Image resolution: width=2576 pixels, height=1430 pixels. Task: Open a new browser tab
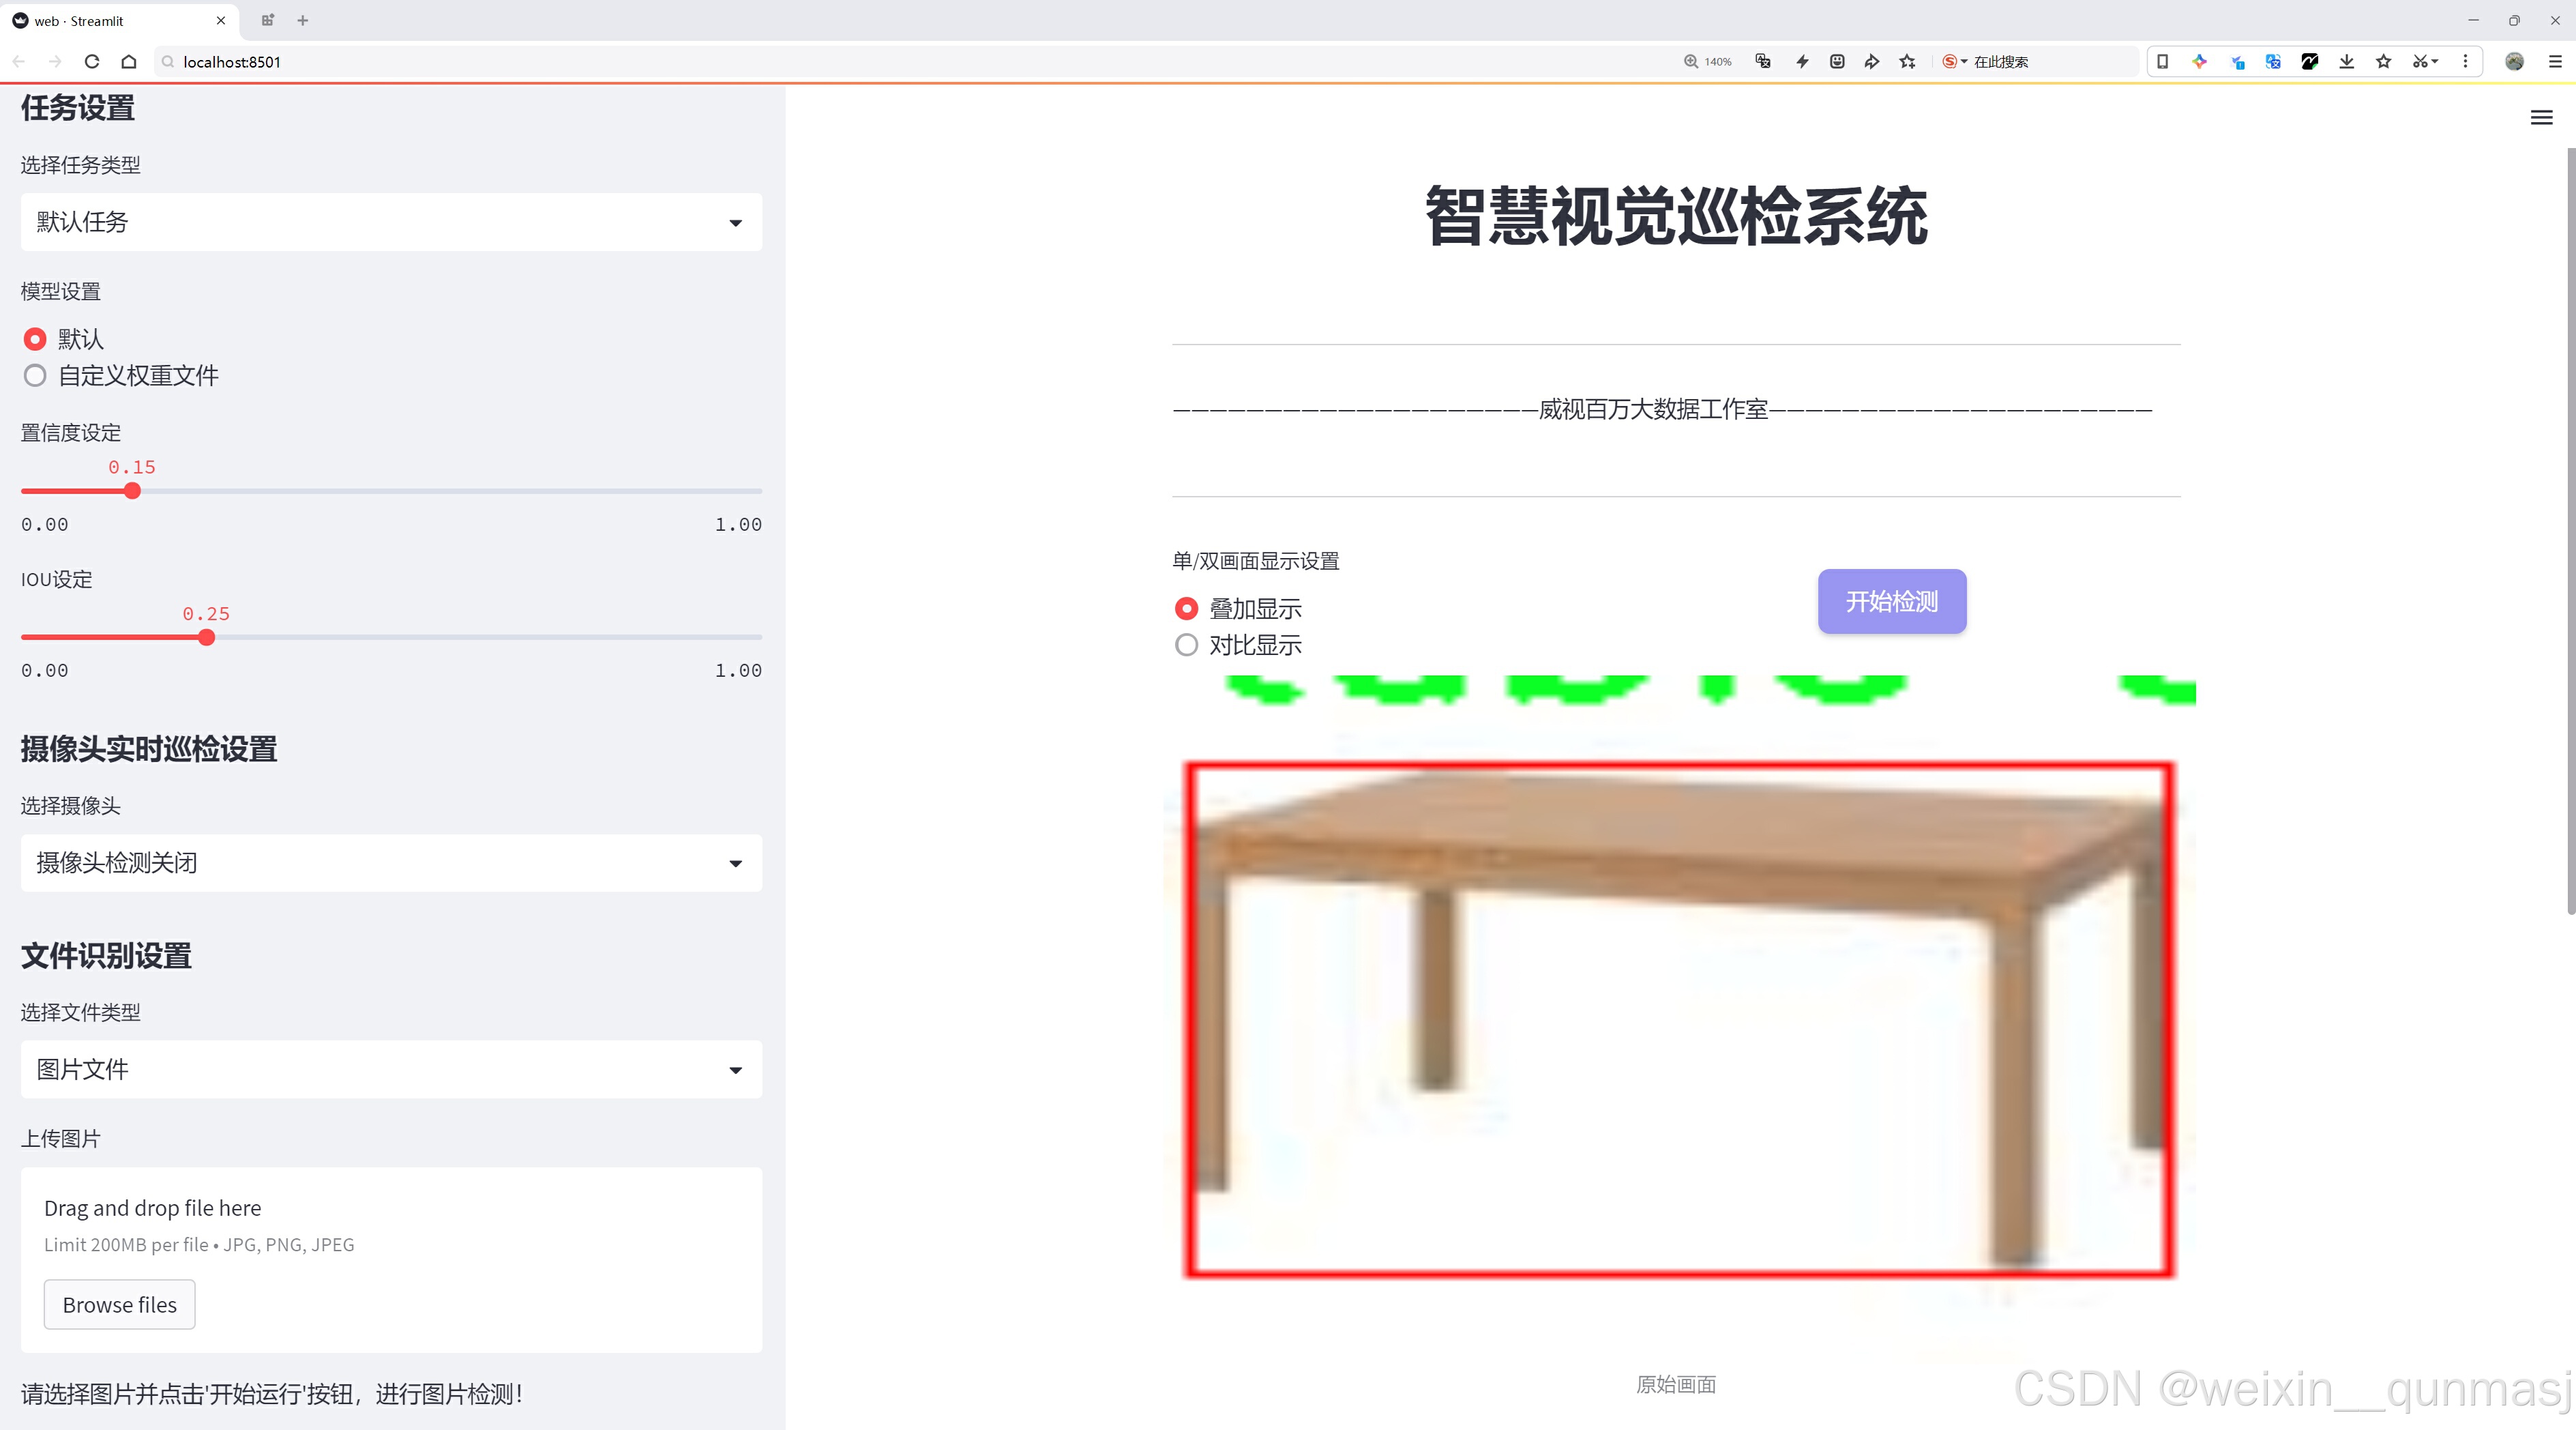click(x=303, y=20)
